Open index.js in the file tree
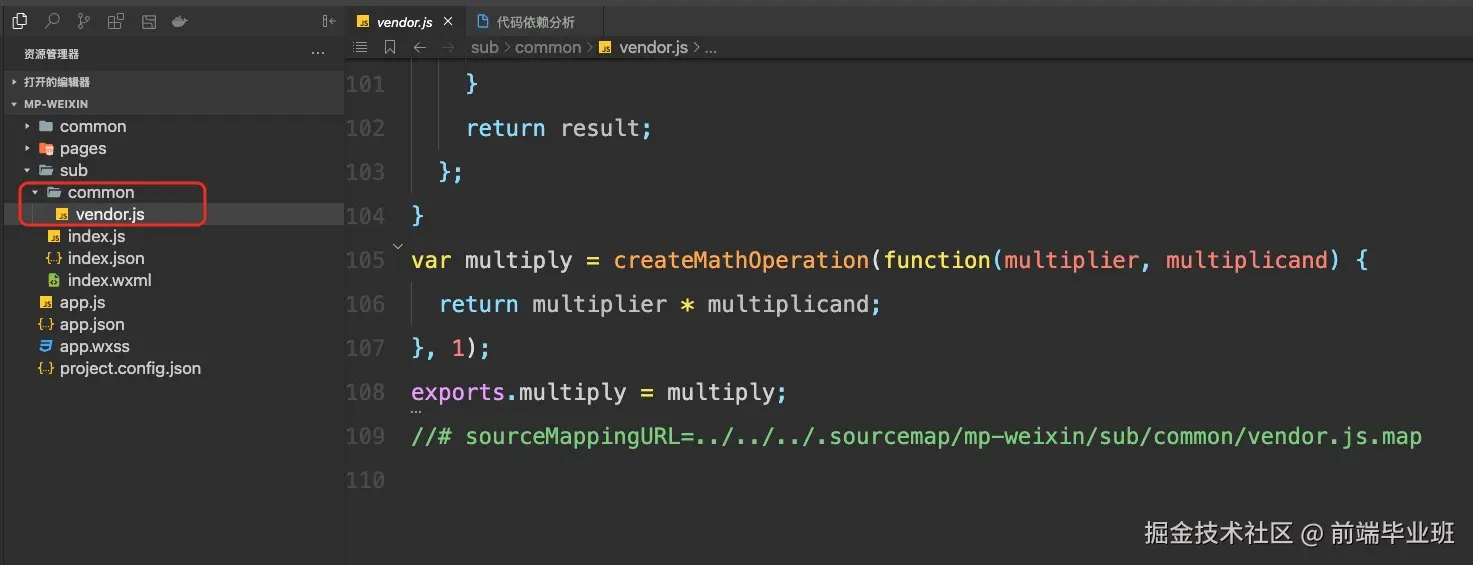1473x565 pixels. [172, 236]
